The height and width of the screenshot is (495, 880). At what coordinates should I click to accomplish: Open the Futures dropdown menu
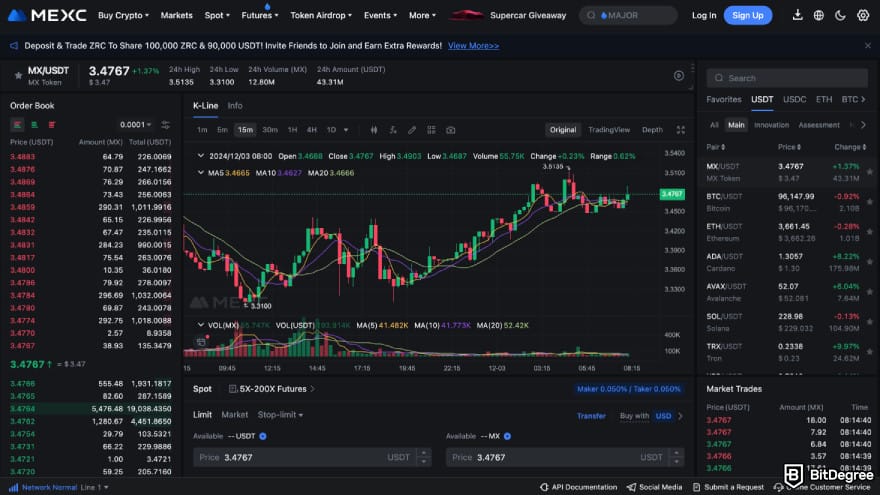click(x=260, y=15)
